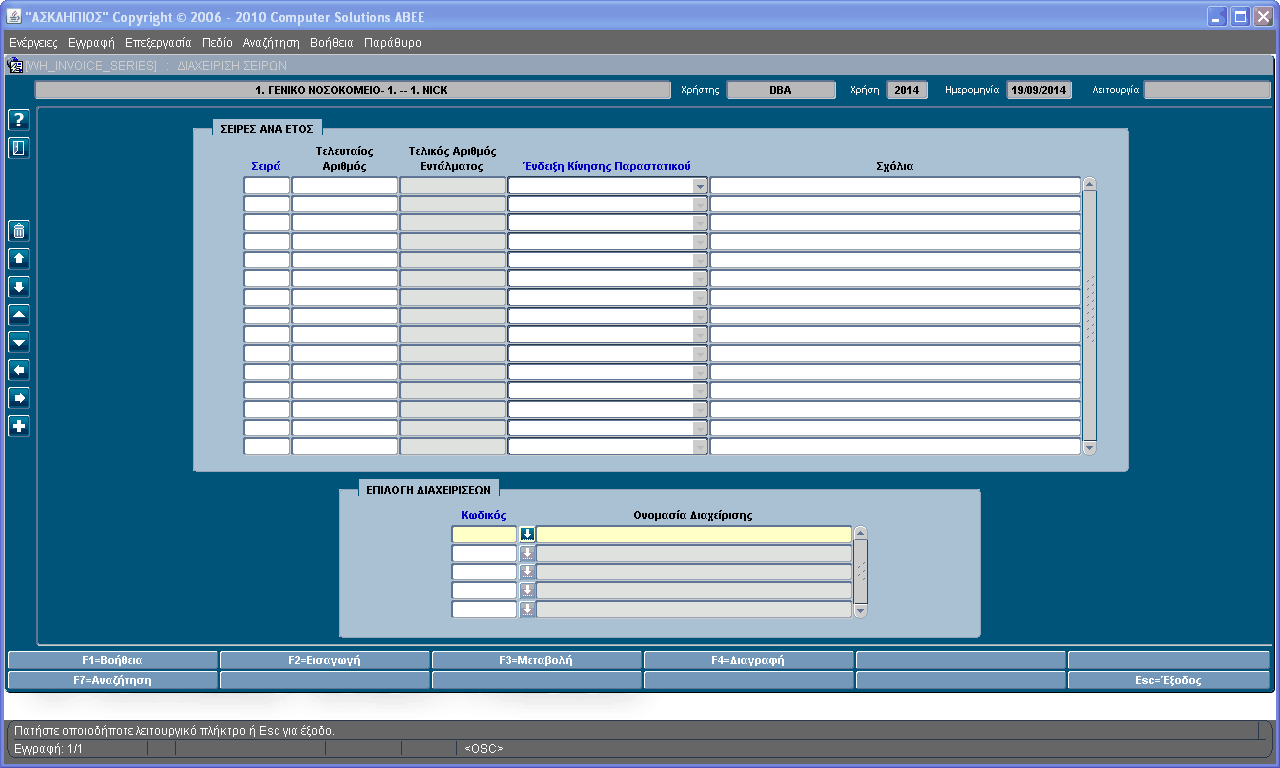The image size is (1280, 768).
Task: Open the Παράθυρο menu
Action: (393, 43)
